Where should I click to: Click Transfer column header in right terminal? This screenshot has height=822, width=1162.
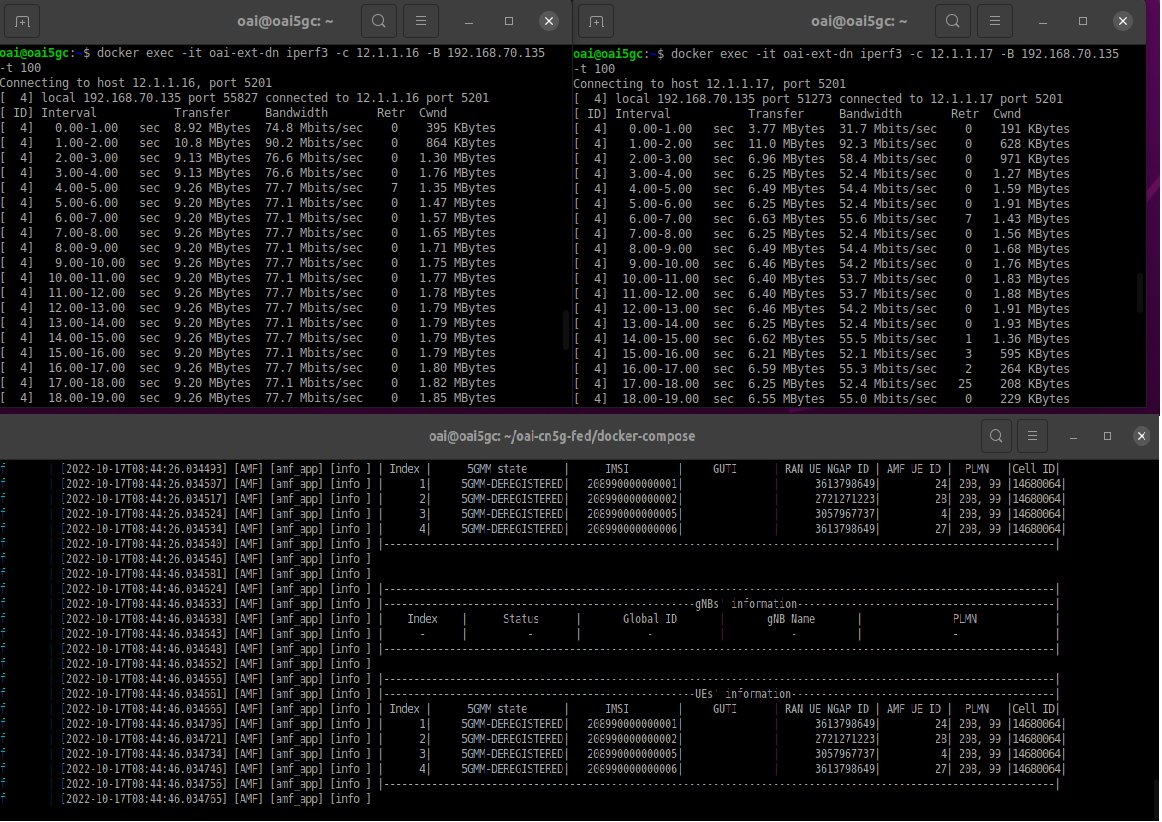click(776, 113)
